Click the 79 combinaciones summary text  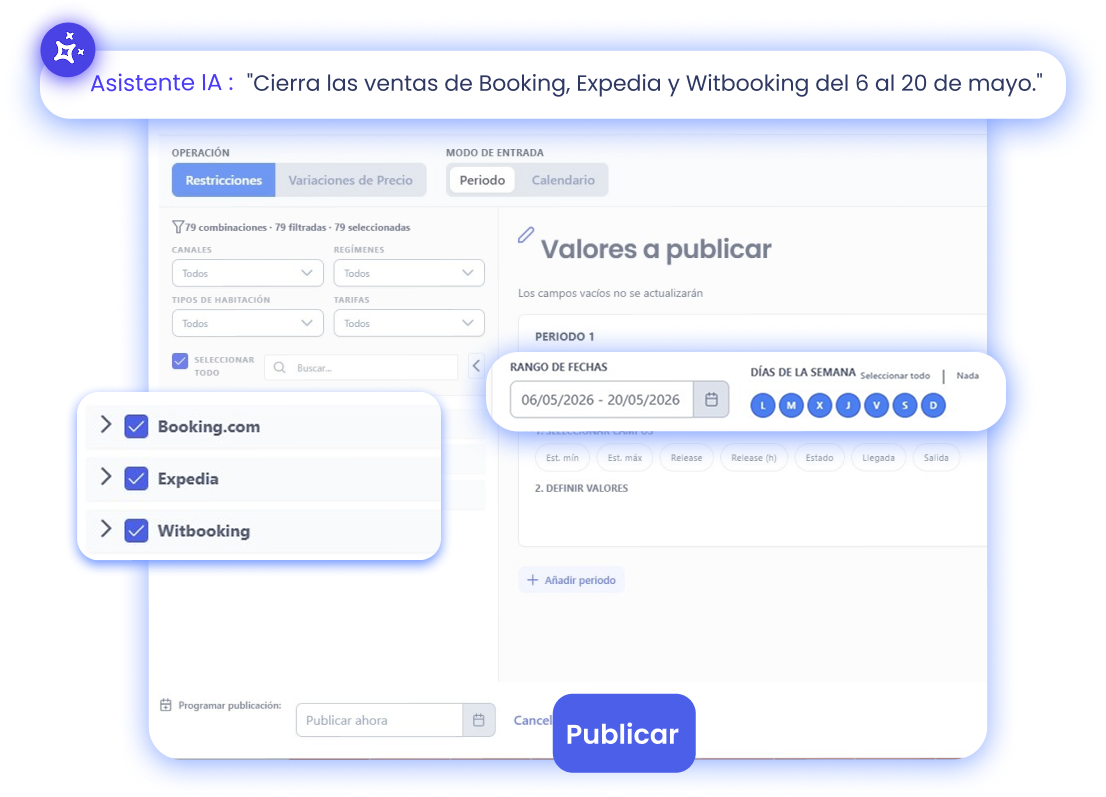(x=297, y=227)
